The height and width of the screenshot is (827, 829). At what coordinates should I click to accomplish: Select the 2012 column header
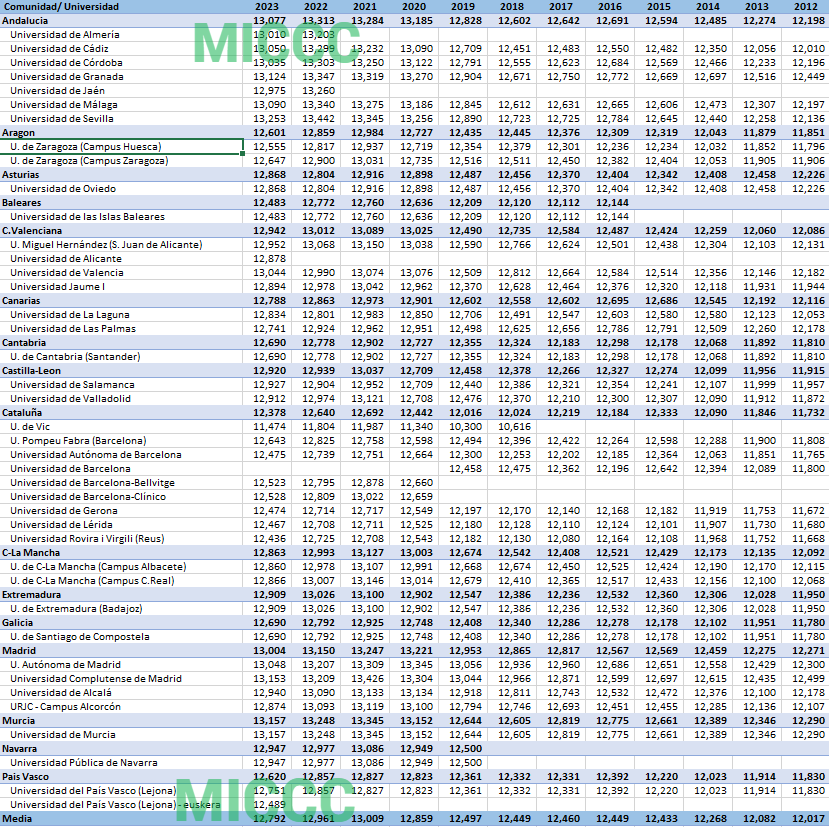(x=806, y=7)
